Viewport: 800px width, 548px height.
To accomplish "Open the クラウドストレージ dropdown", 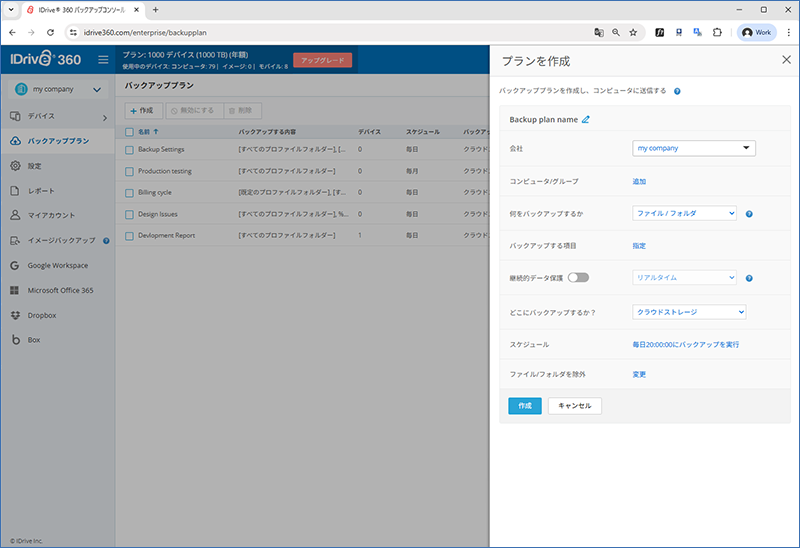I will point(689,312).
